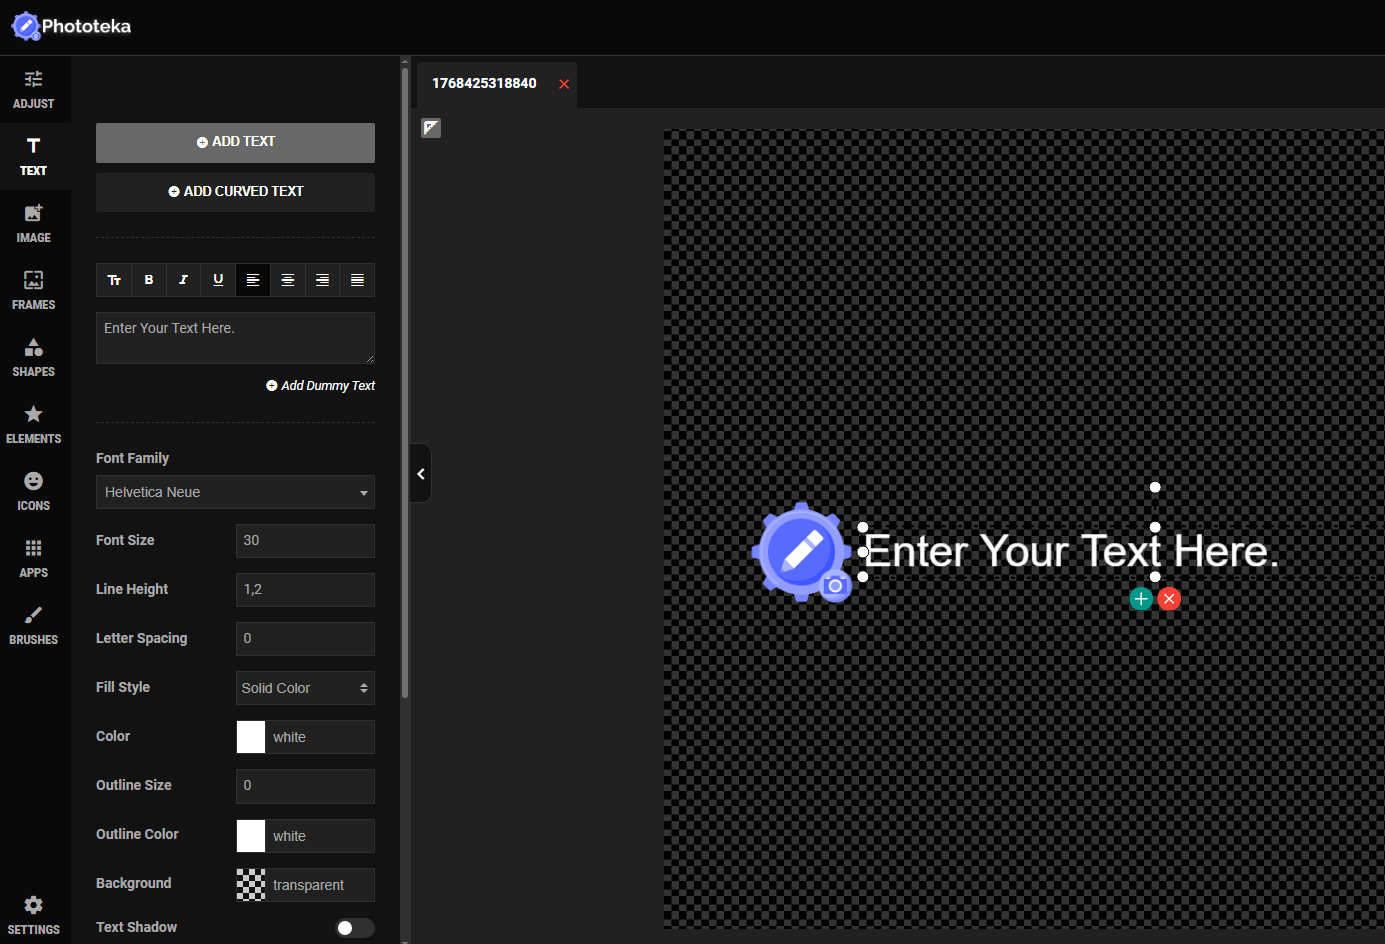
Task: Open the Shapes panel
Action: [x=34, y=357]
